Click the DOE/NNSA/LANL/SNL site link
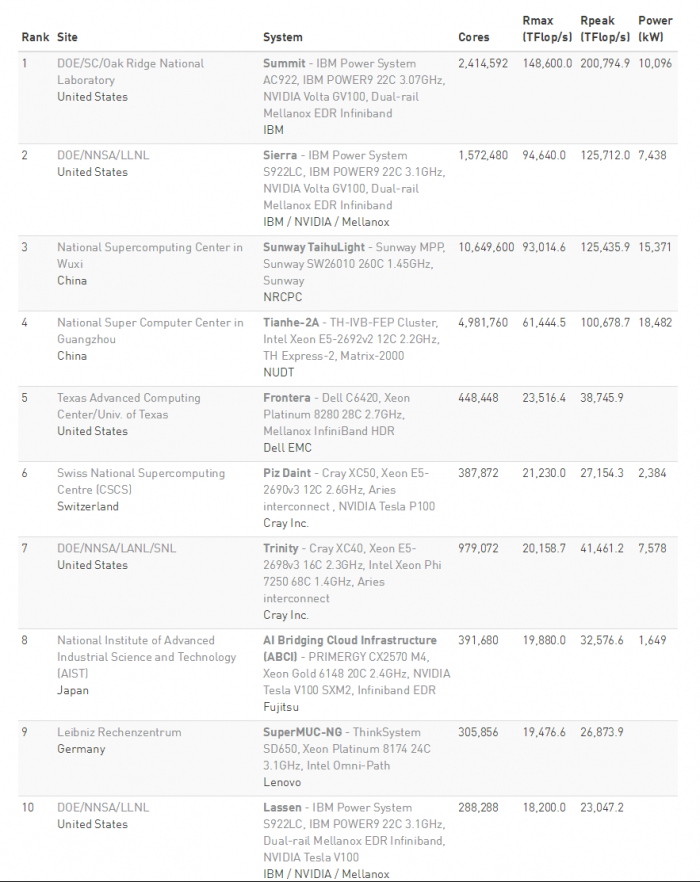The width and height of the screenshot is (700, 882). click(x=120, y=548)
